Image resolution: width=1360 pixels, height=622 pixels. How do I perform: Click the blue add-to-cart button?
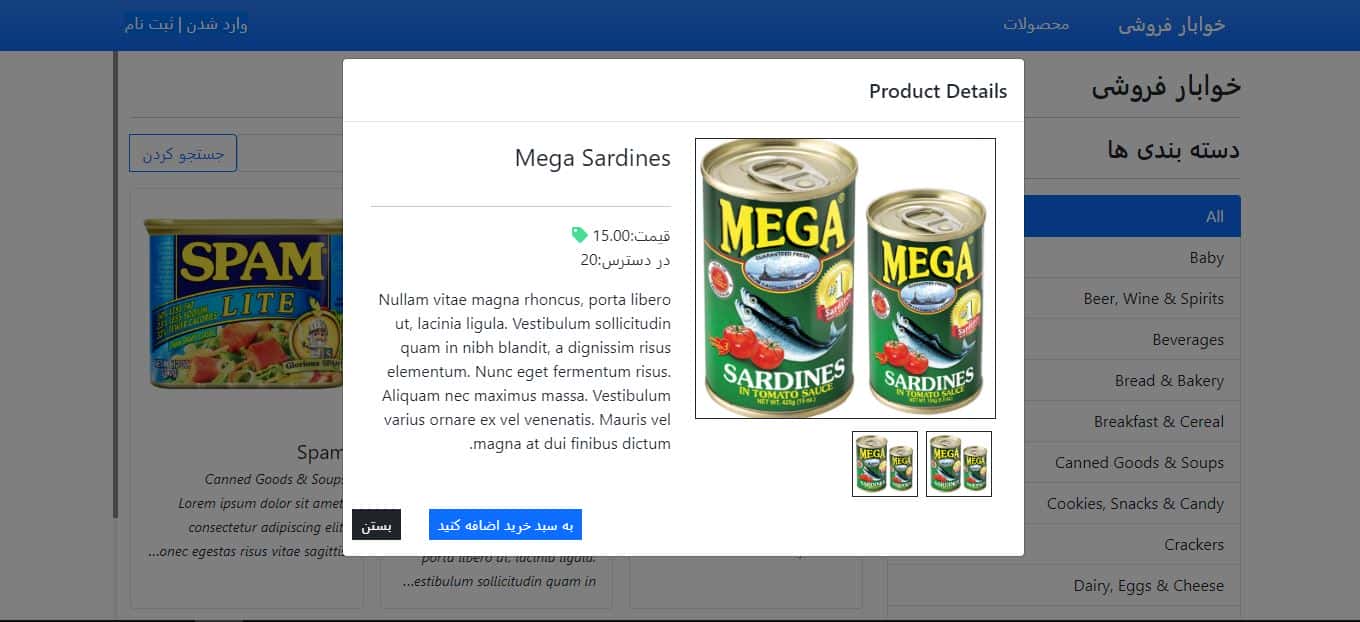pos(505,525)
